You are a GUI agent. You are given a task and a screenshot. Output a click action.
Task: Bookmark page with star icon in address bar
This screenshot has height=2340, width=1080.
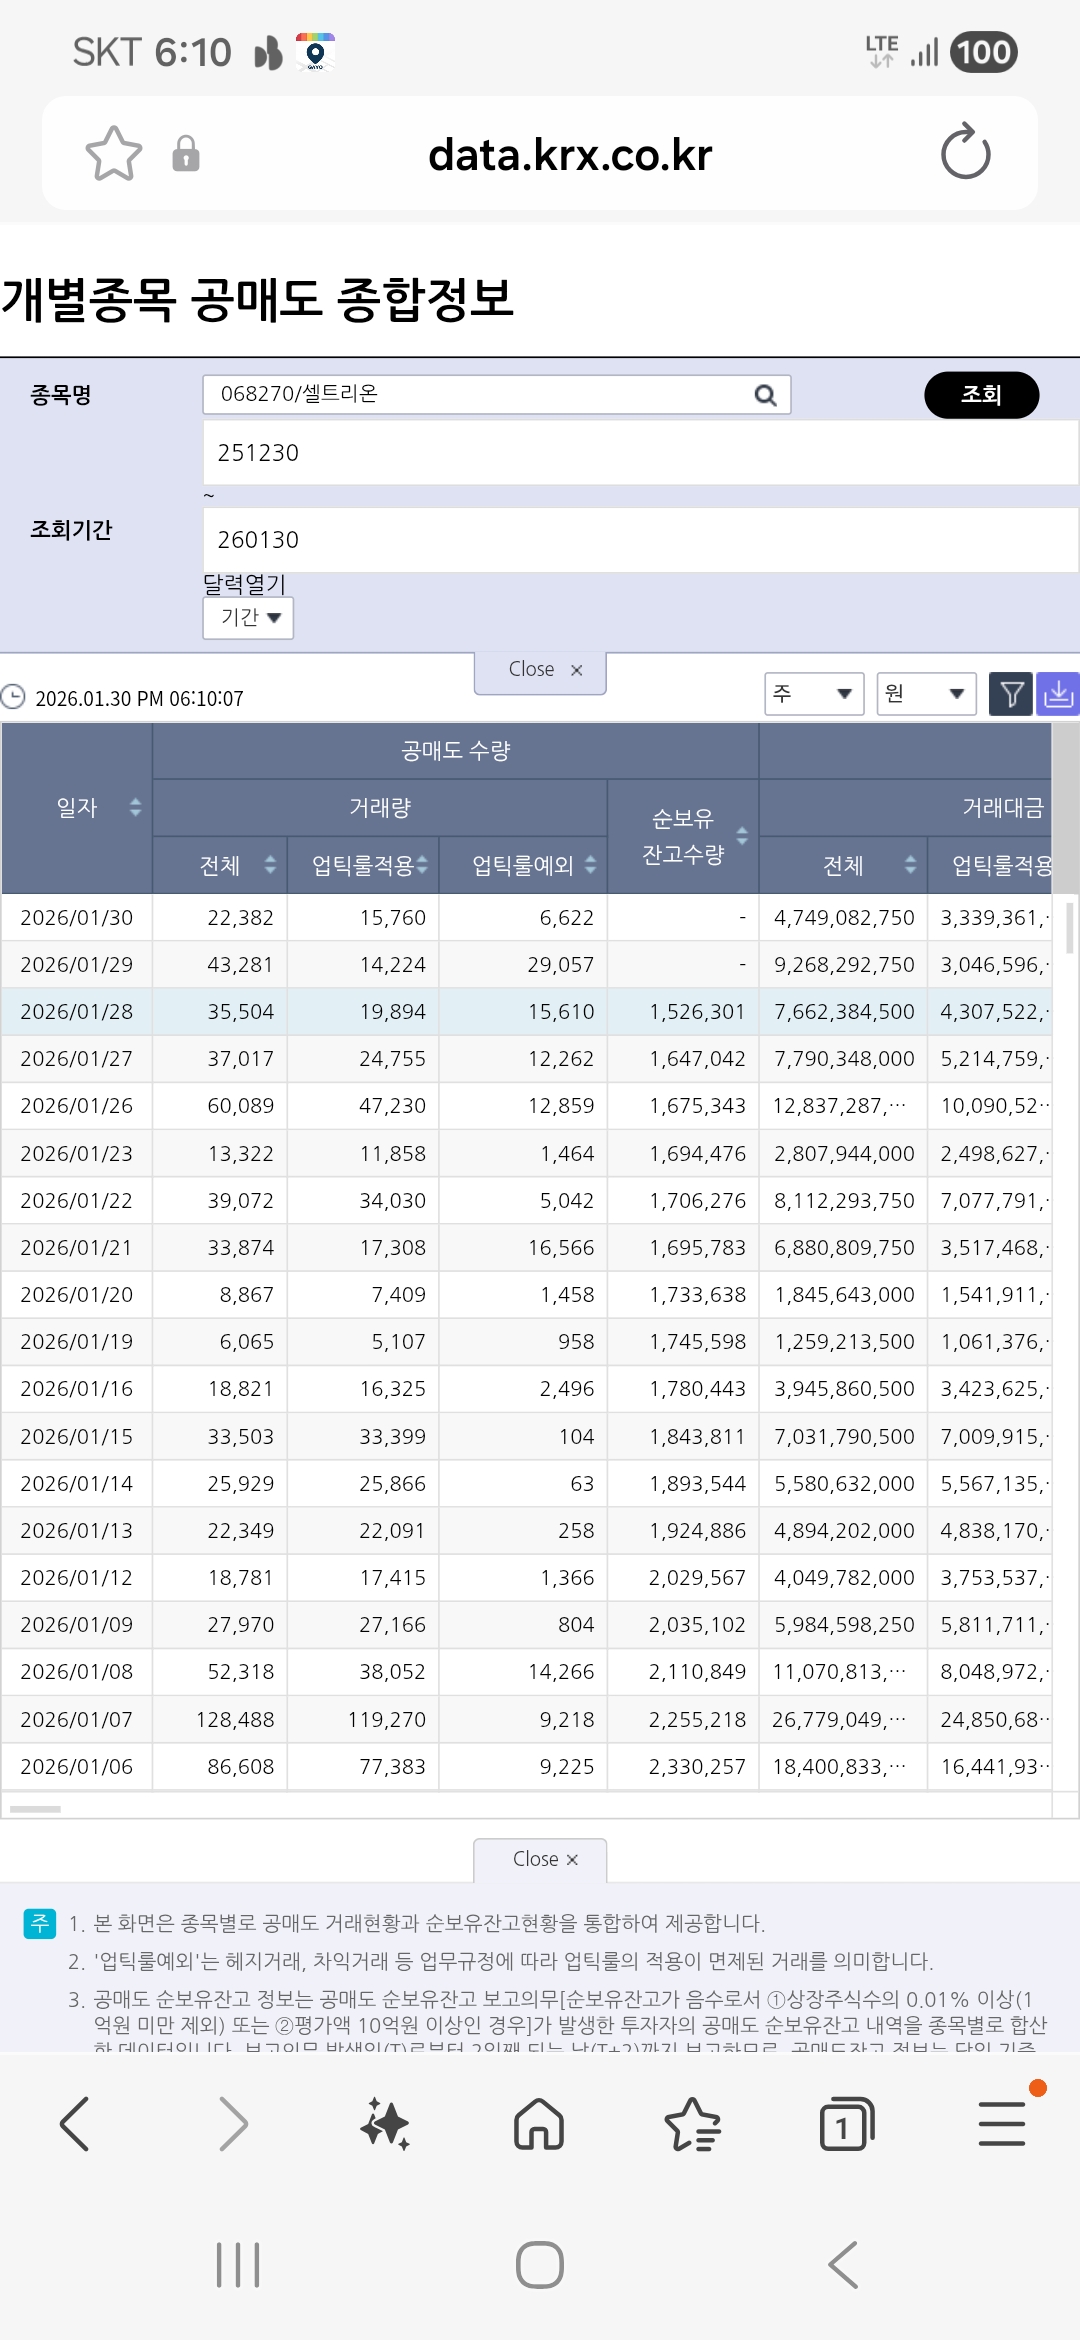114,154
